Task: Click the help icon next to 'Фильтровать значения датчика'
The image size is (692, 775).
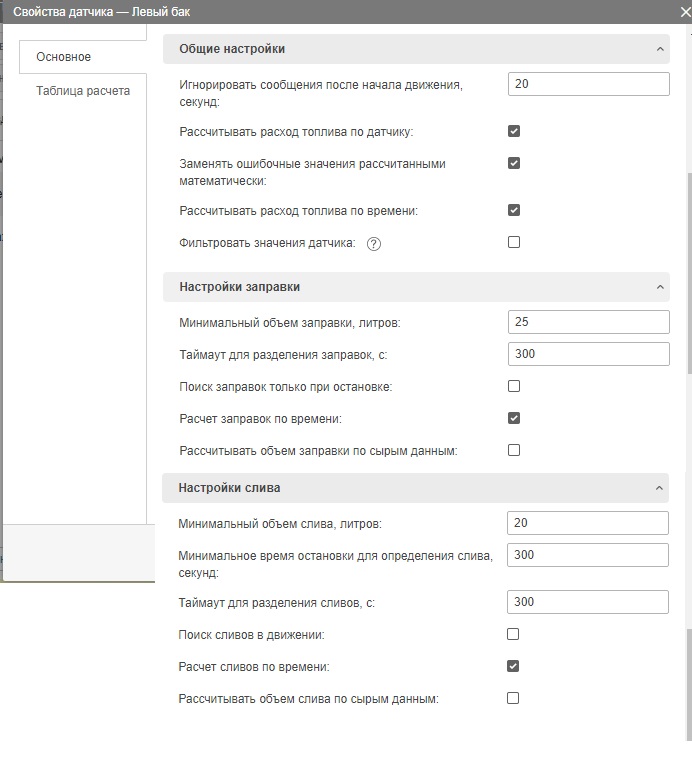Action: click(374, 243)
